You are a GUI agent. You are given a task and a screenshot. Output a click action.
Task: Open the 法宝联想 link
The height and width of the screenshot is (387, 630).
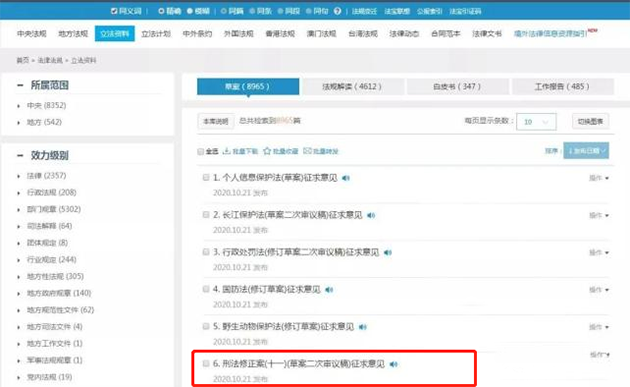pos(397,11)
